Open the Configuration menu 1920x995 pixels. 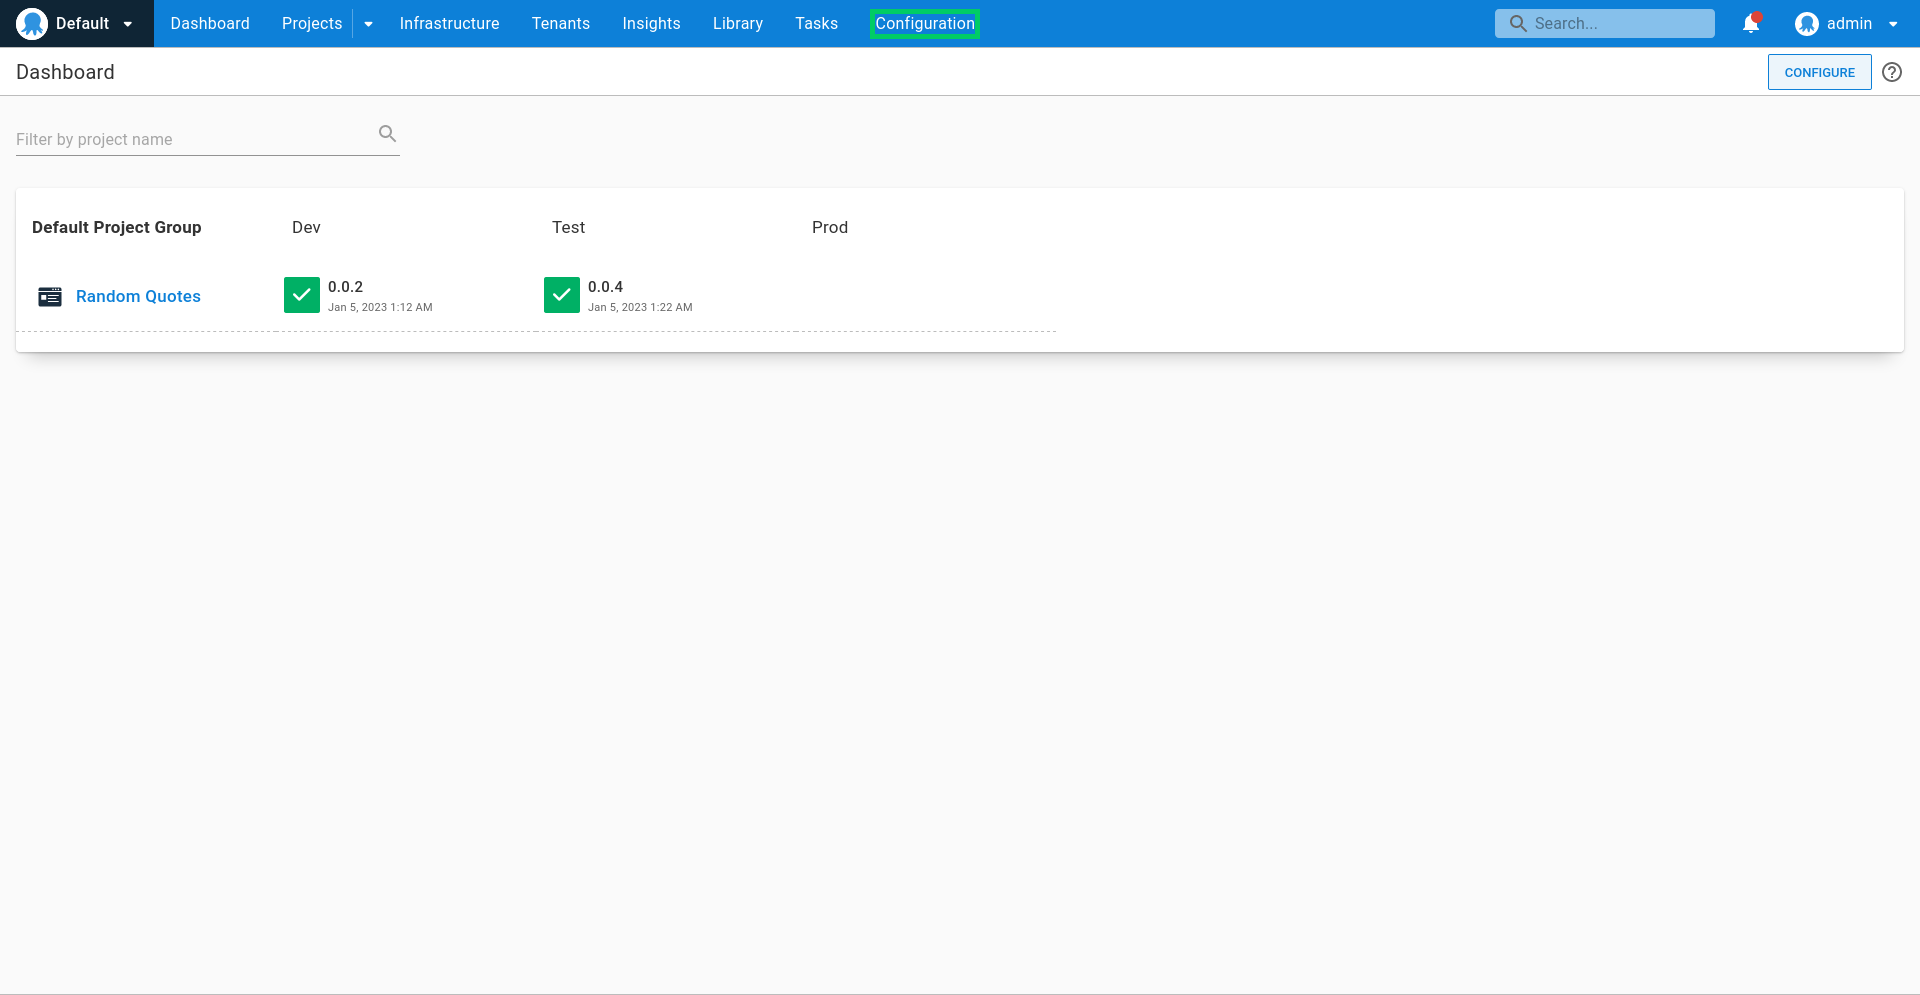point(925,23)
